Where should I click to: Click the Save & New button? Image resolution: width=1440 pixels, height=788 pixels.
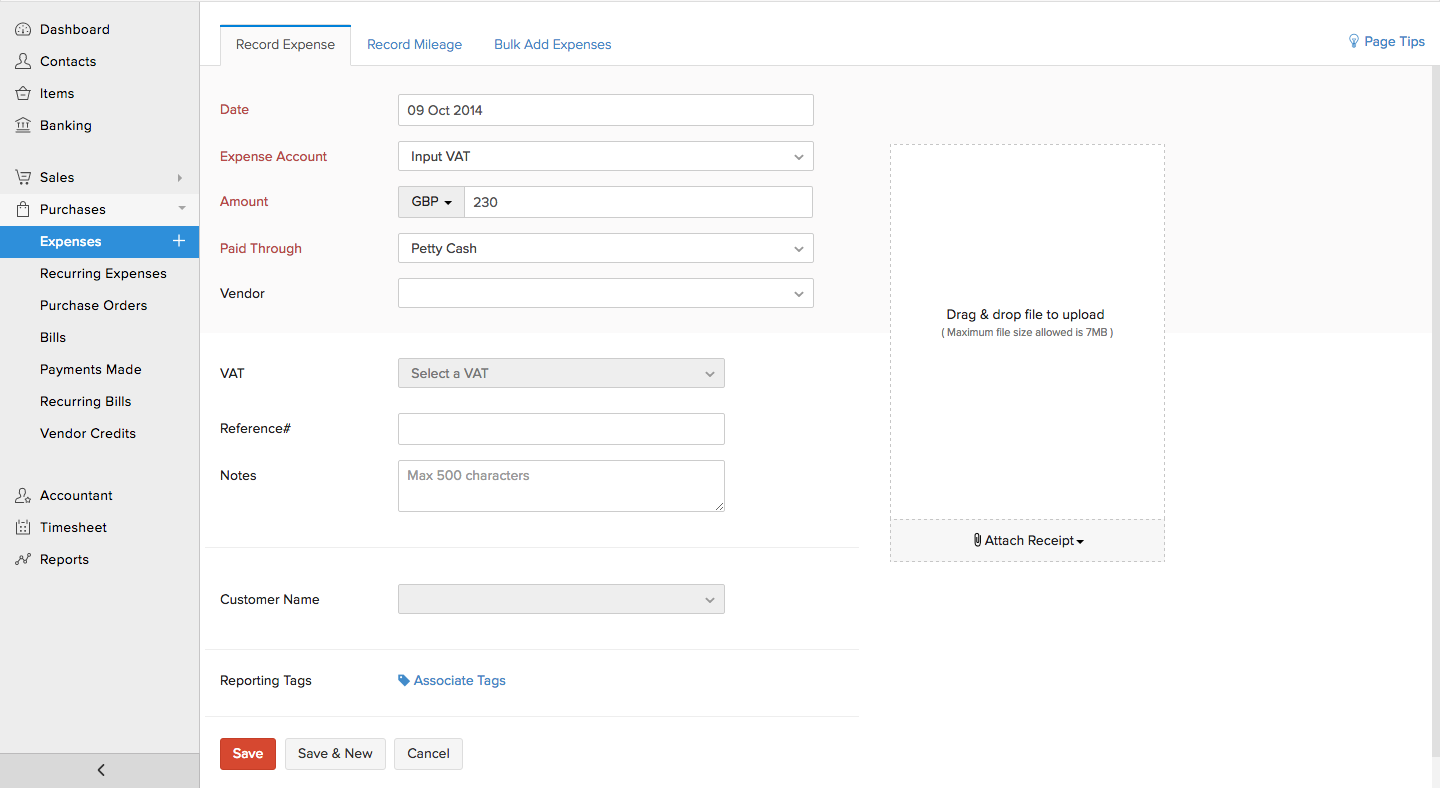(x=335, y=754)
